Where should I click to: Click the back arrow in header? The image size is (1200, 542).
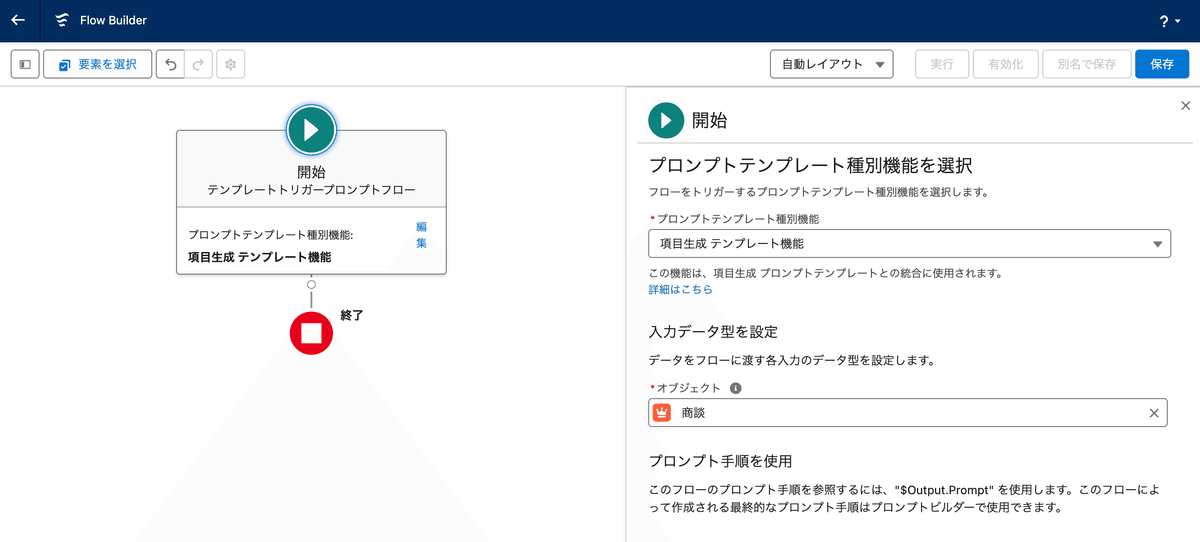pos(18,20)
